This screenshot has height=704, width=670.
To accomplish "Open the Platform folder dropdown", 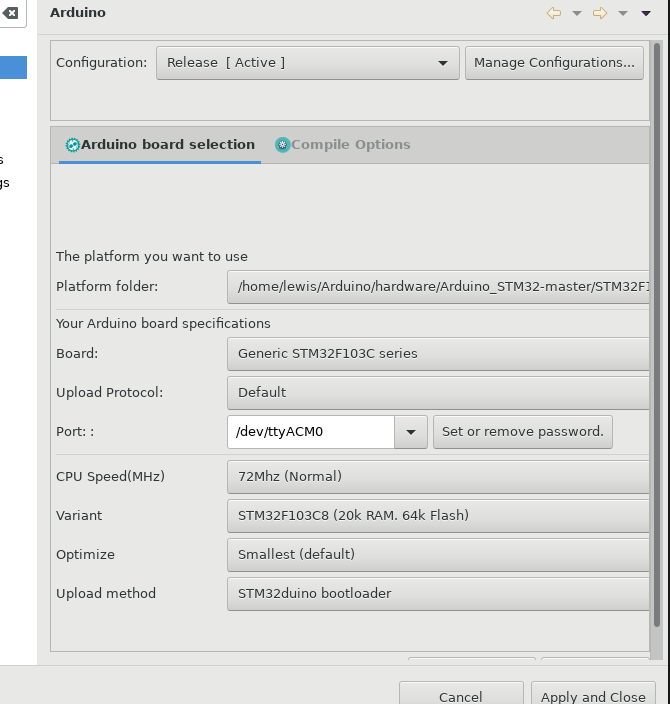I will [440, 287].
